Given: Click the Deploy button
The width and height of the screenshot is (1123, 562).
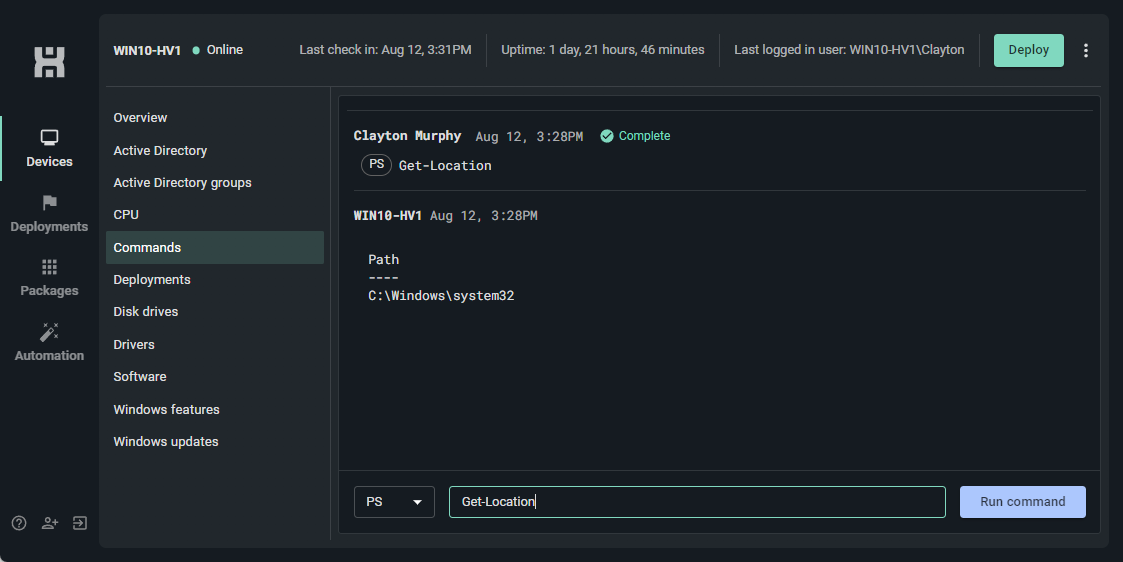Looking at the screenshot, I should click(x=1028, y=50).
